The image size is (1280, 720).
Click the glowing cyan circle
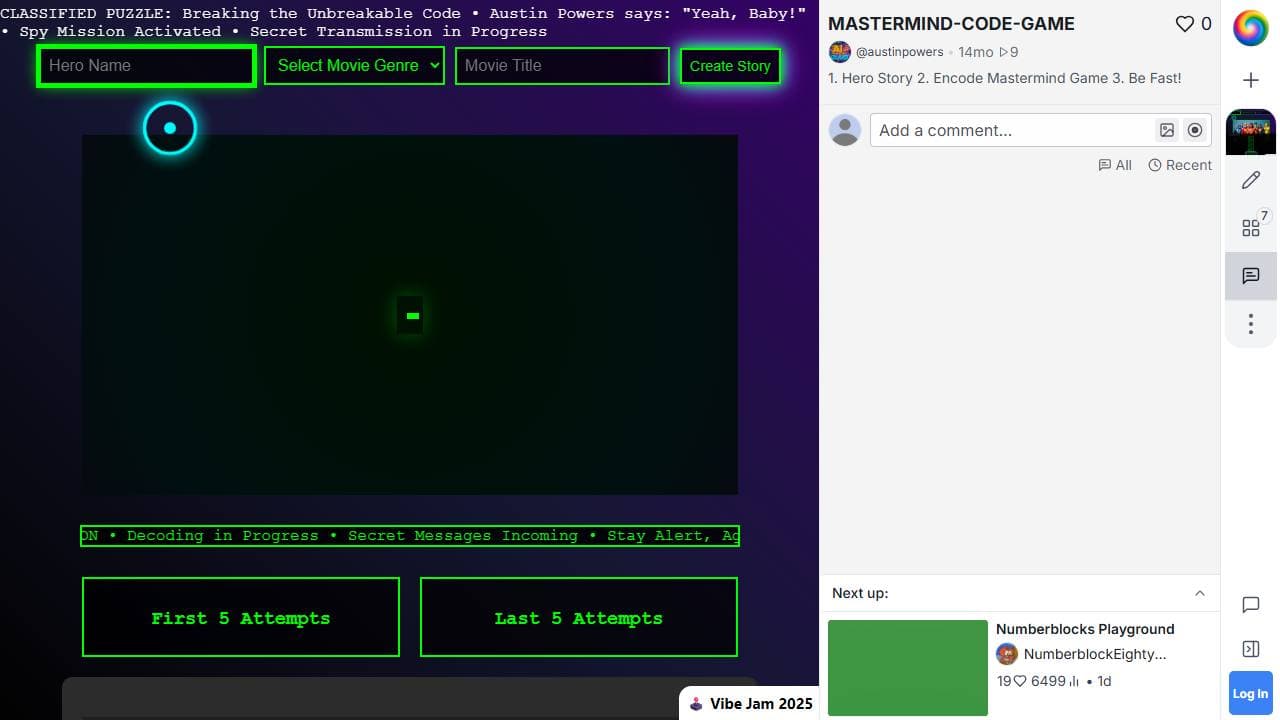point(170,128)
